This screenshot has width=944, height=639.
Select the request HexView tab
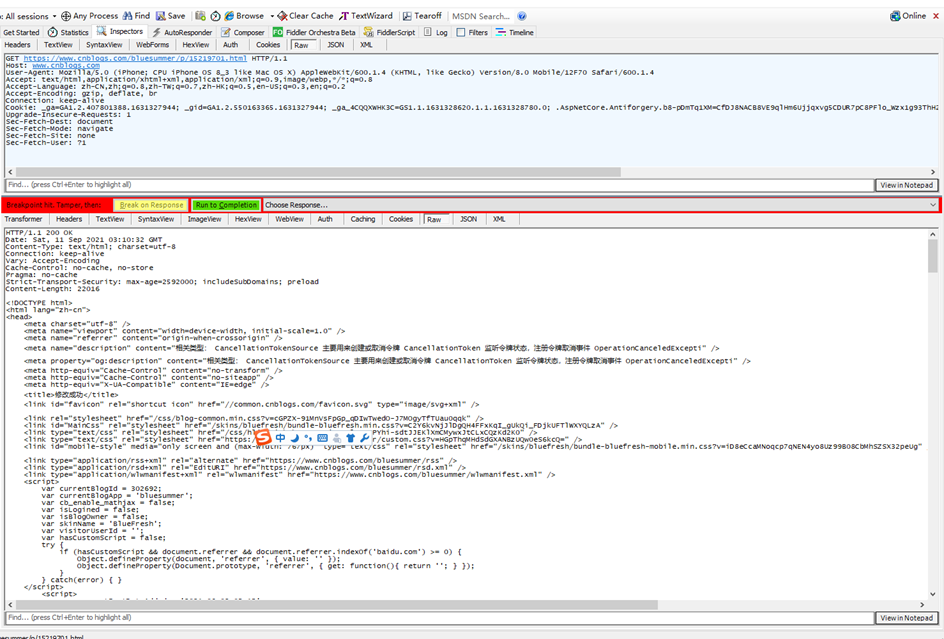pyautogui.click(x=196, y=45)
